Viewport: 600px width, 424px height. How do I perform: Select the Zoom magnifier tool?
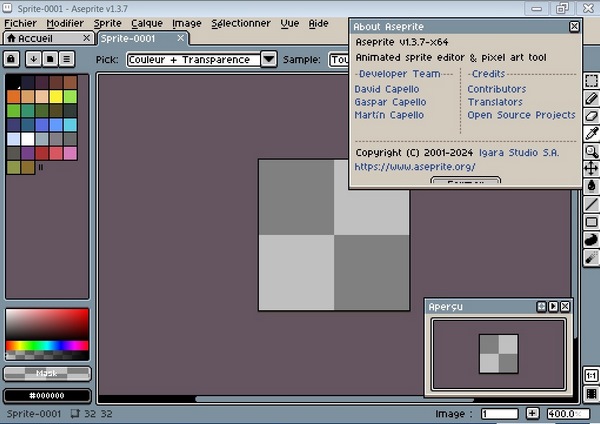coord(591,151)
